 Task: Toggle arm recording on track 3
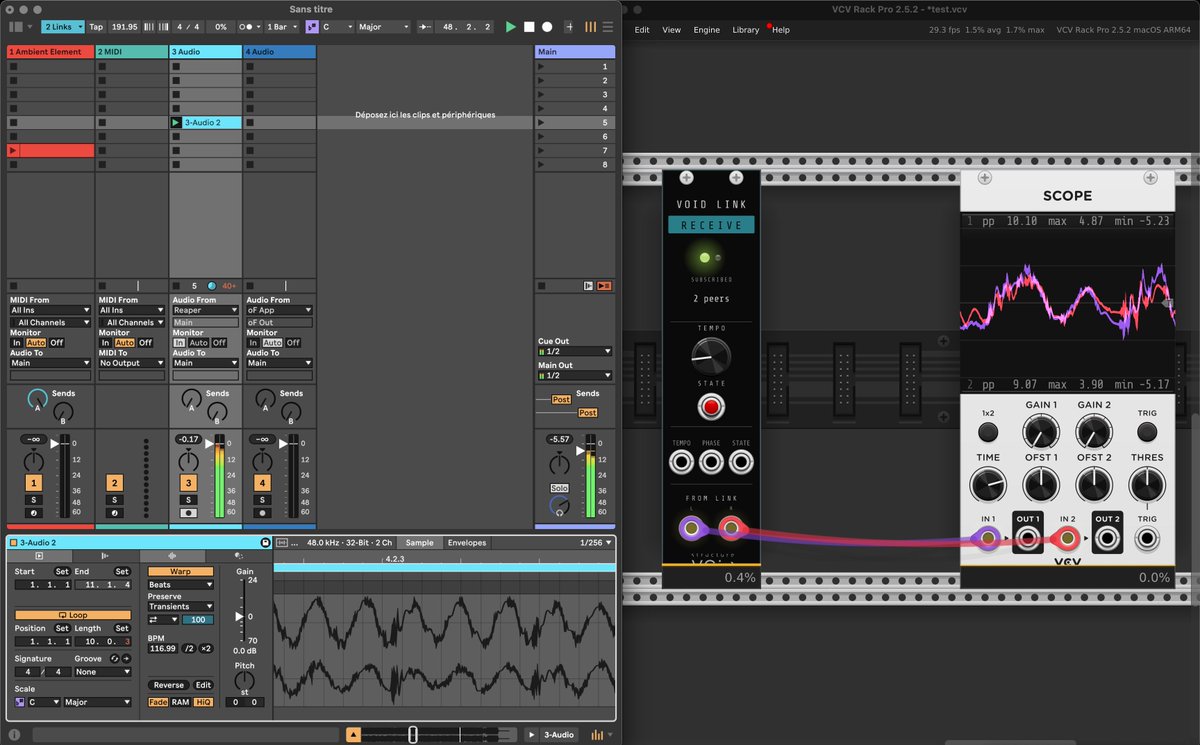point(188,513)
